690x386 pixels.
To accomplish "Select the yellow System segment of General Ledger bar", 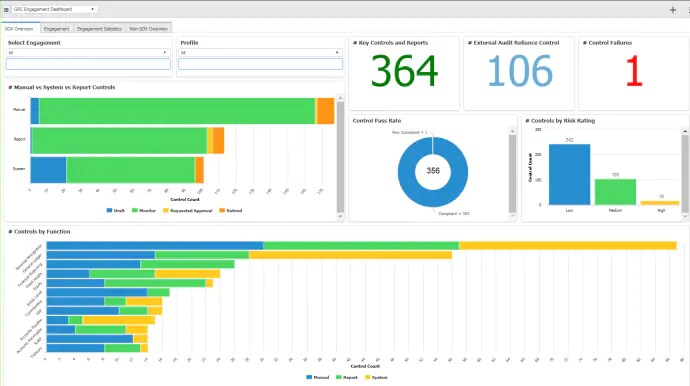I will pyautogui.click(x=350, y=255).
